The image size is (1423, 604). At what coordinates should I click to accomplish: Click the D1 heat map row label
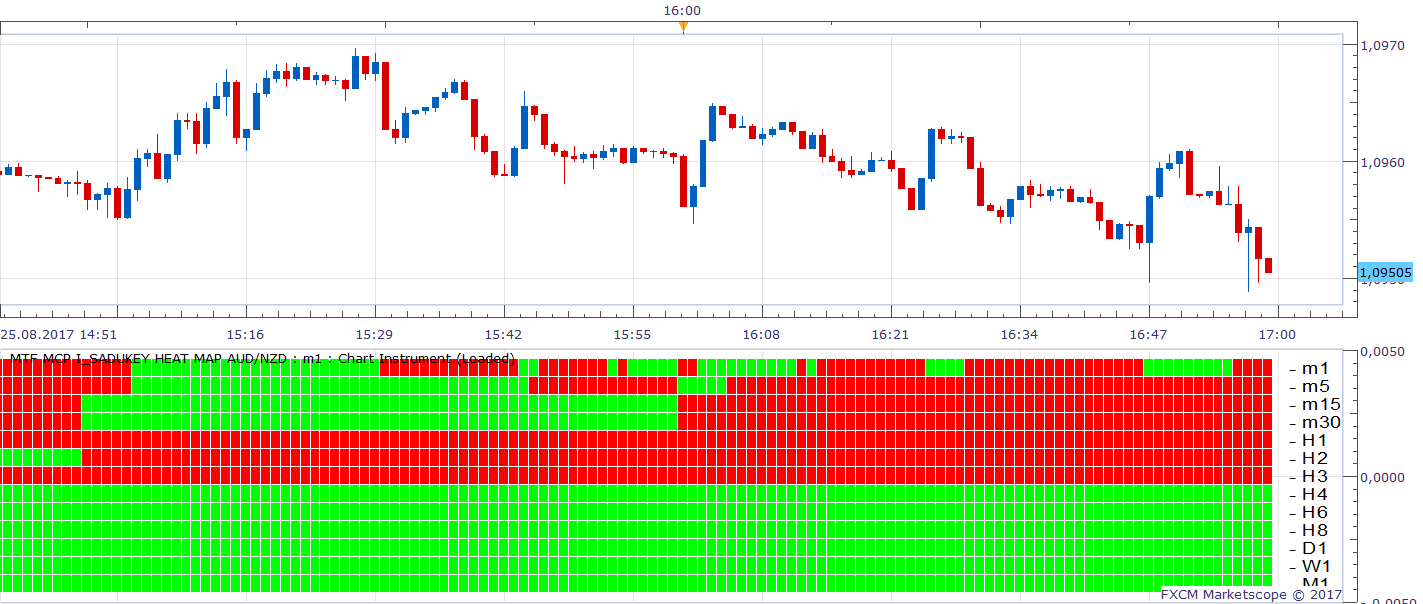coord(1314,549)
